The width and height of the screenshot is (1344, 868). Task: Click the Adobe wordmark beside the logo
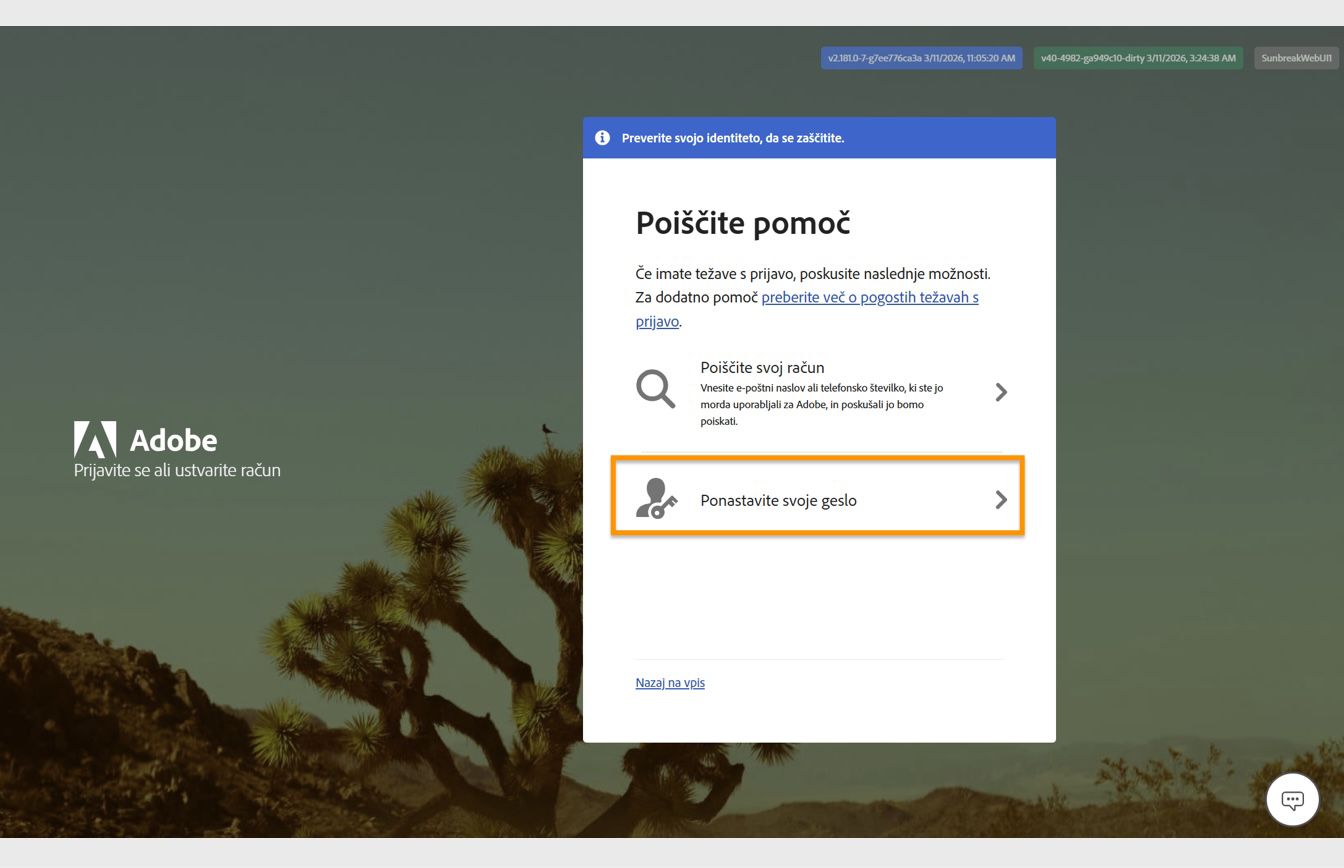[x=178, y=439]
